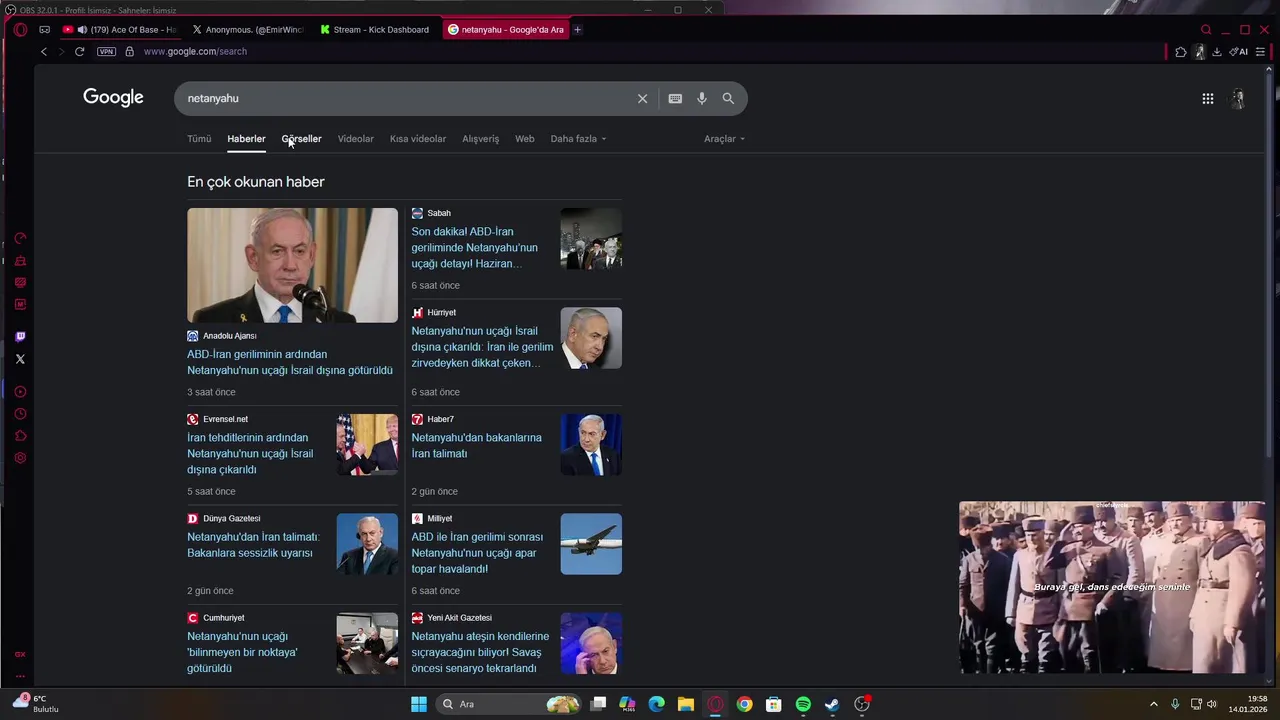
Task: Click large Netanyahu podium photo thumbnail
Action: click(x=292, y=265)
